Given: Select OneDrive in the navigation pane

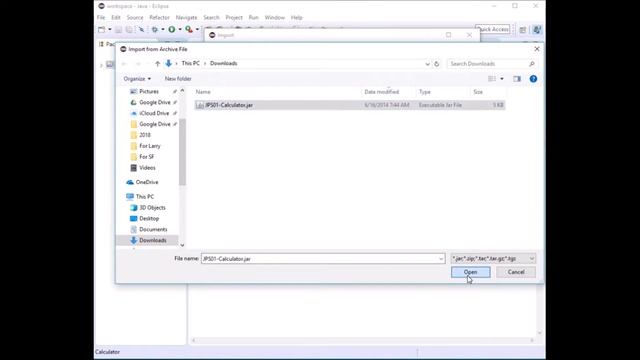Looking at the screenshot, I should coord(142,182).
